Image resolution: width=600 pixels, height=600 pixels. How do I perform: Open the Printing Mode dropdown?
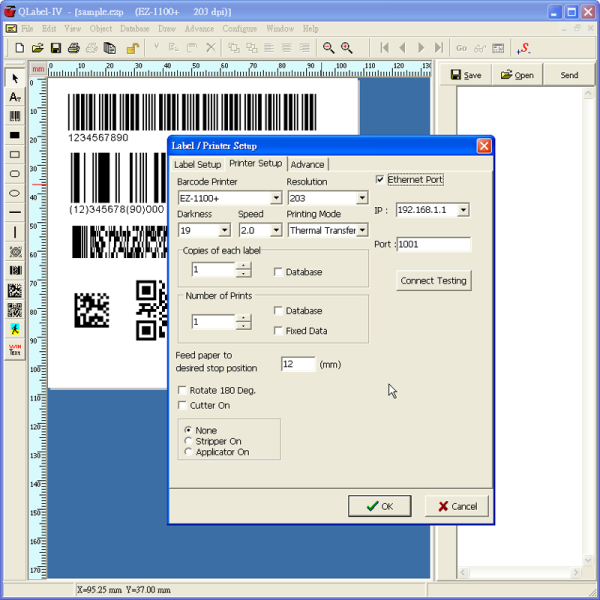[362, 230]
